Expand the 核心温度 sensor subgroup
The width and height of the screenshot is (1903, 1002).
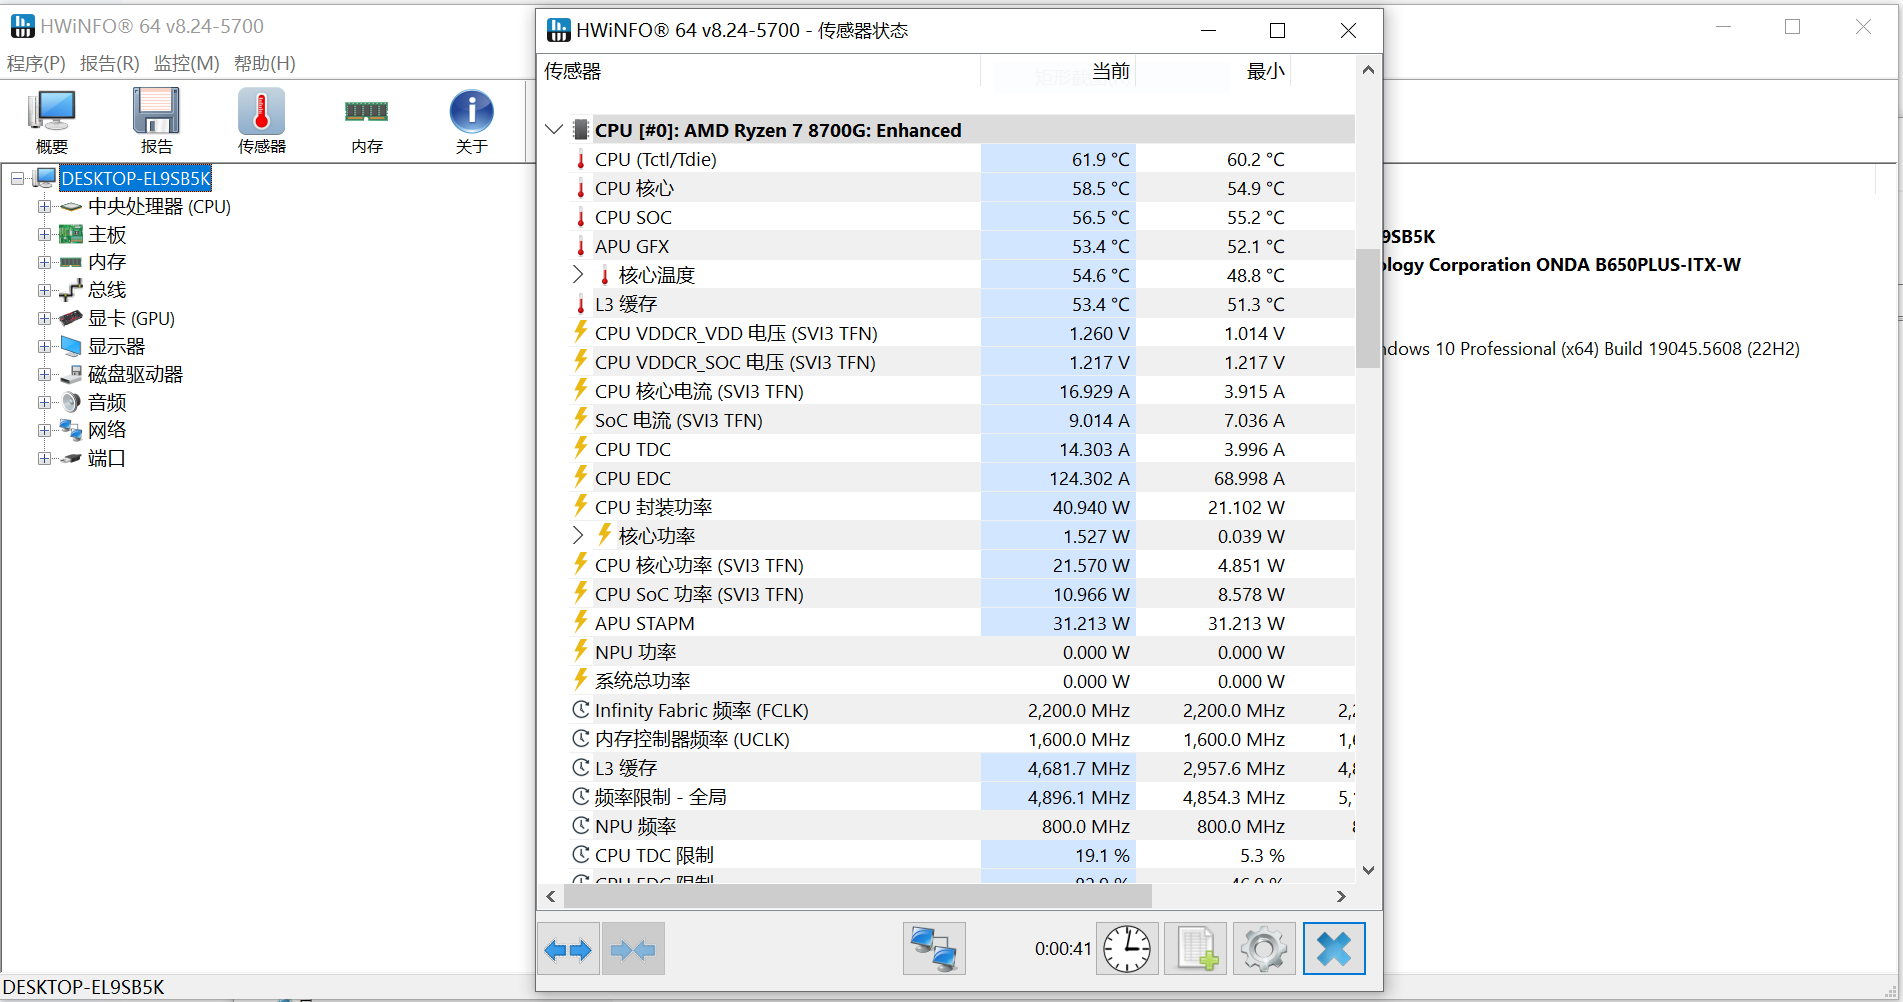(578, 274)
